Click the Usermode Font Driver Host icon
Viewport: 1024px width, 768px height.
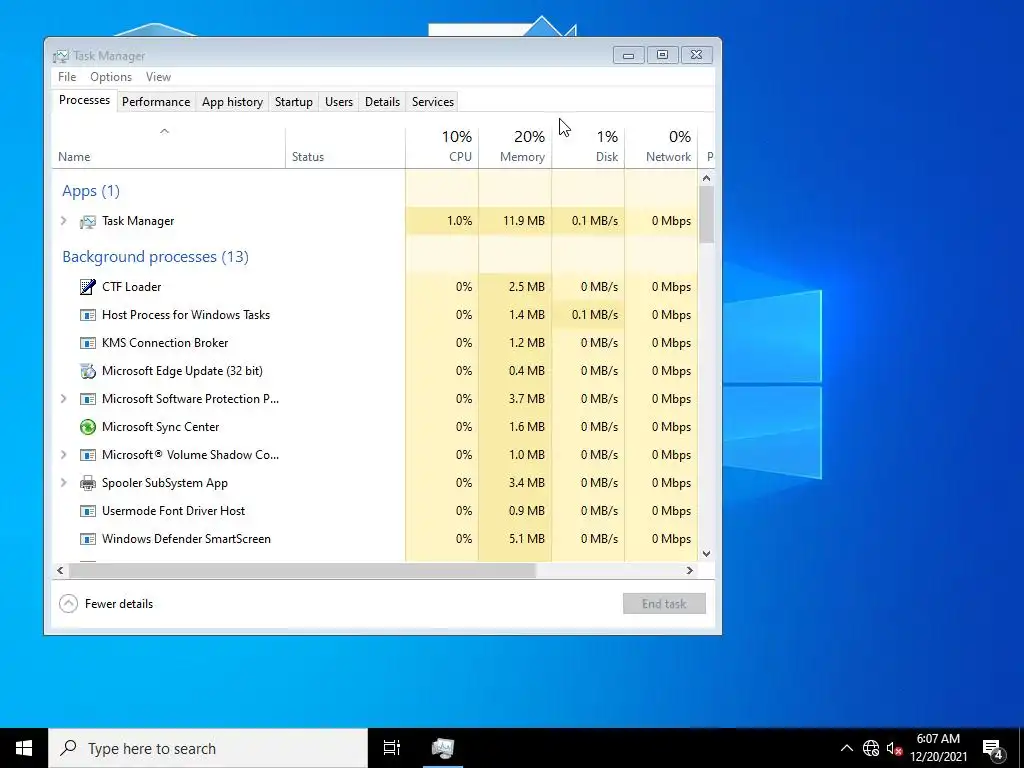[x=88, y=511]
